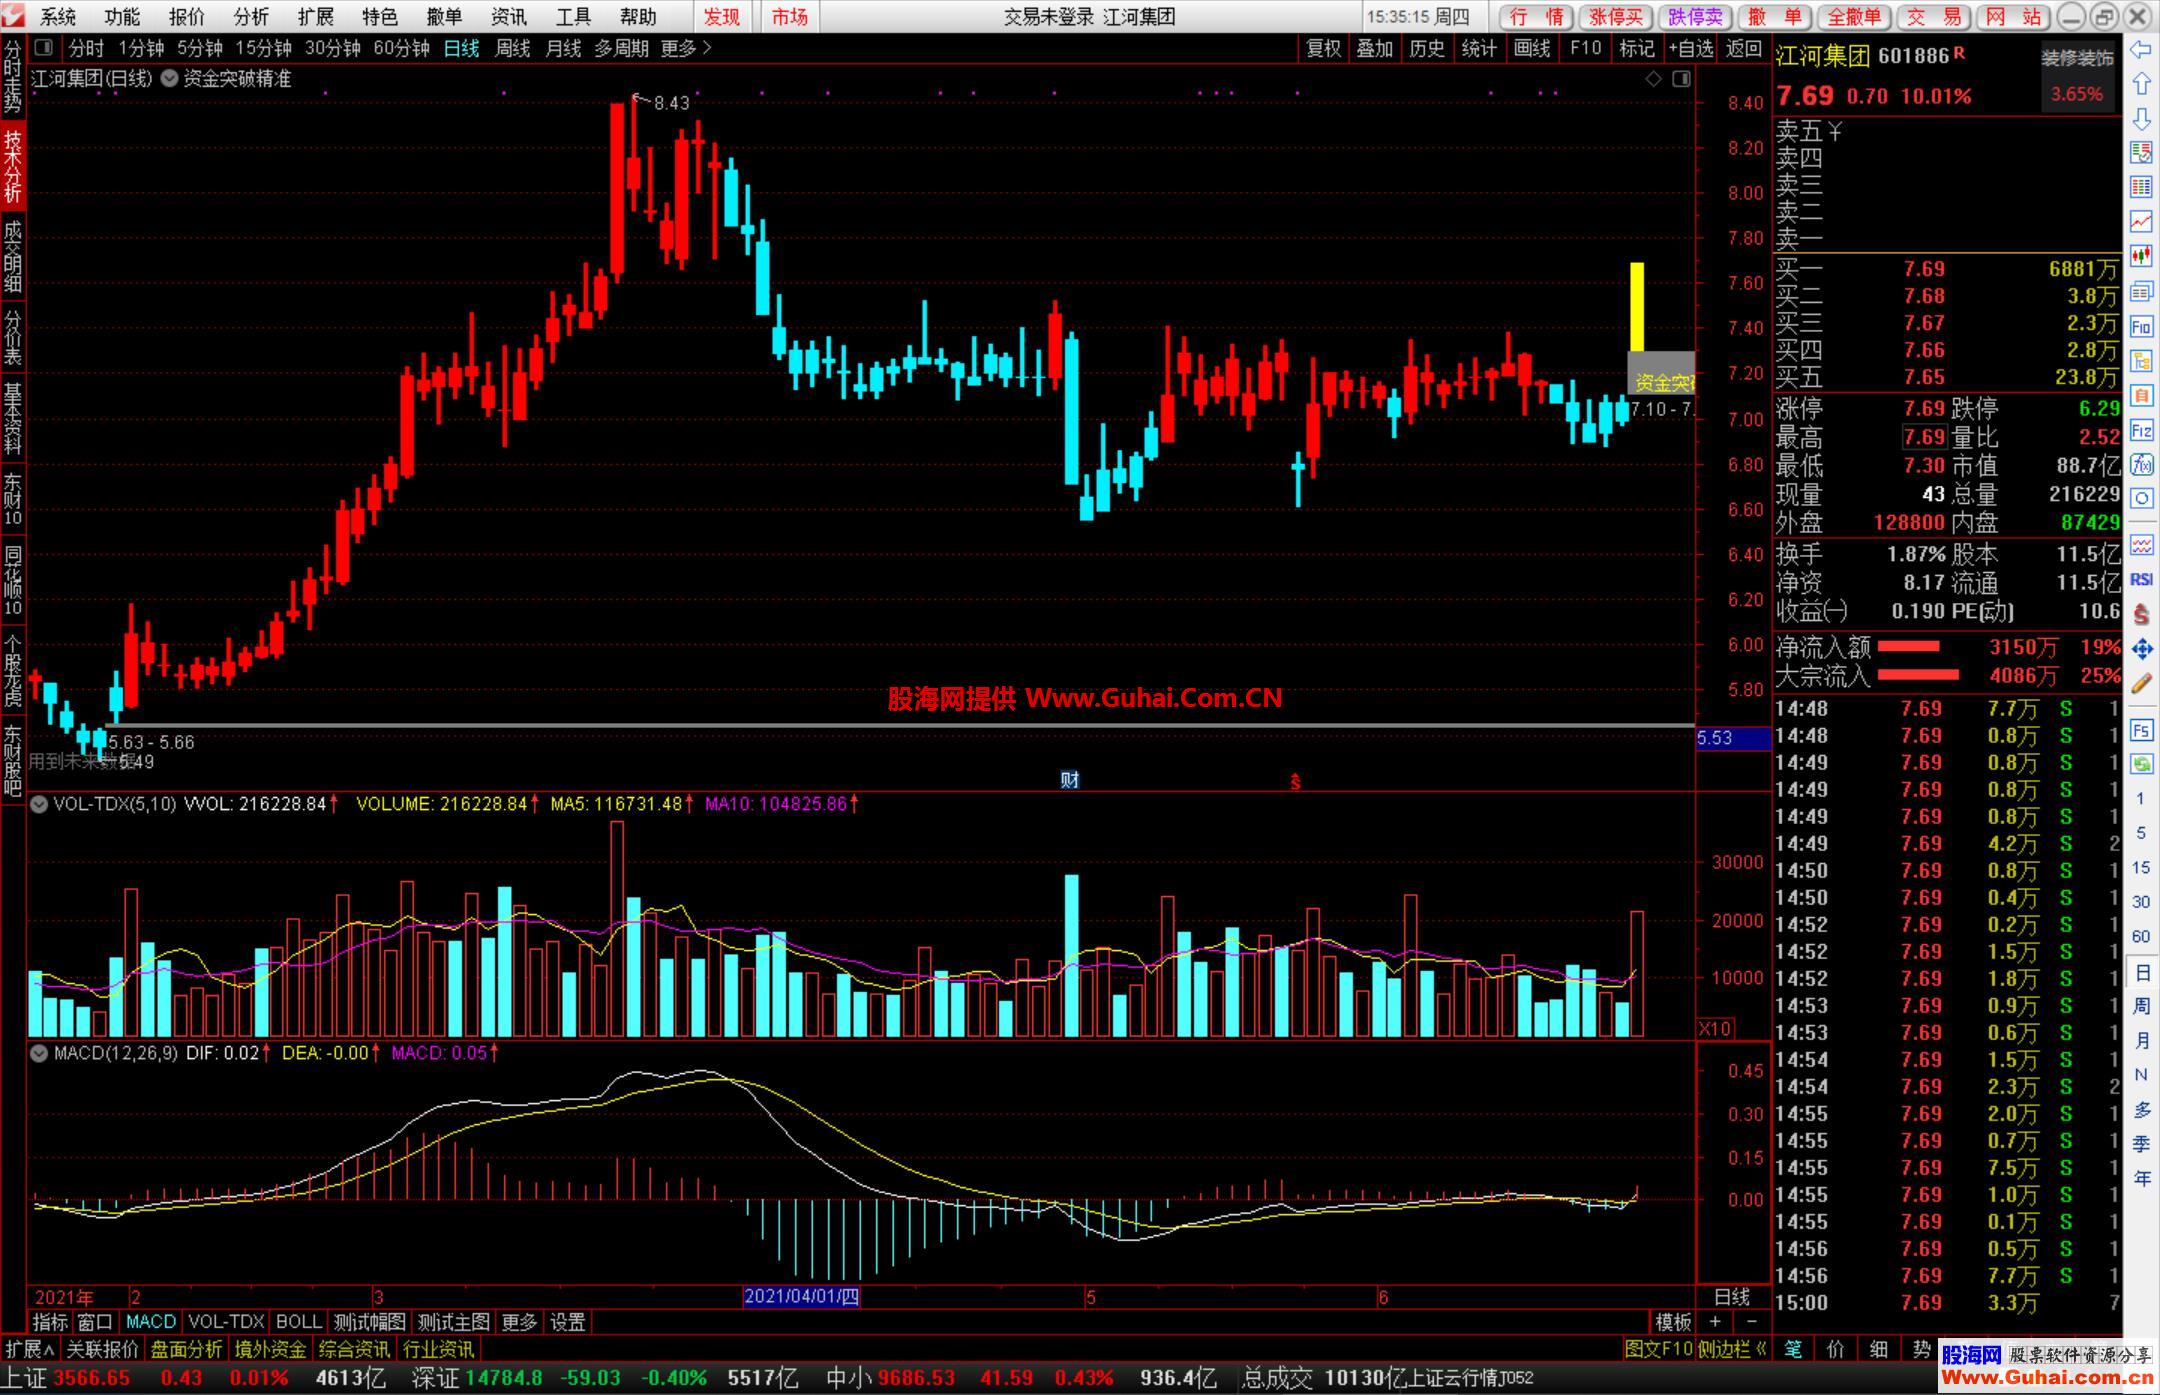Click the split window icon at chart top-right

pos(1682,78)
